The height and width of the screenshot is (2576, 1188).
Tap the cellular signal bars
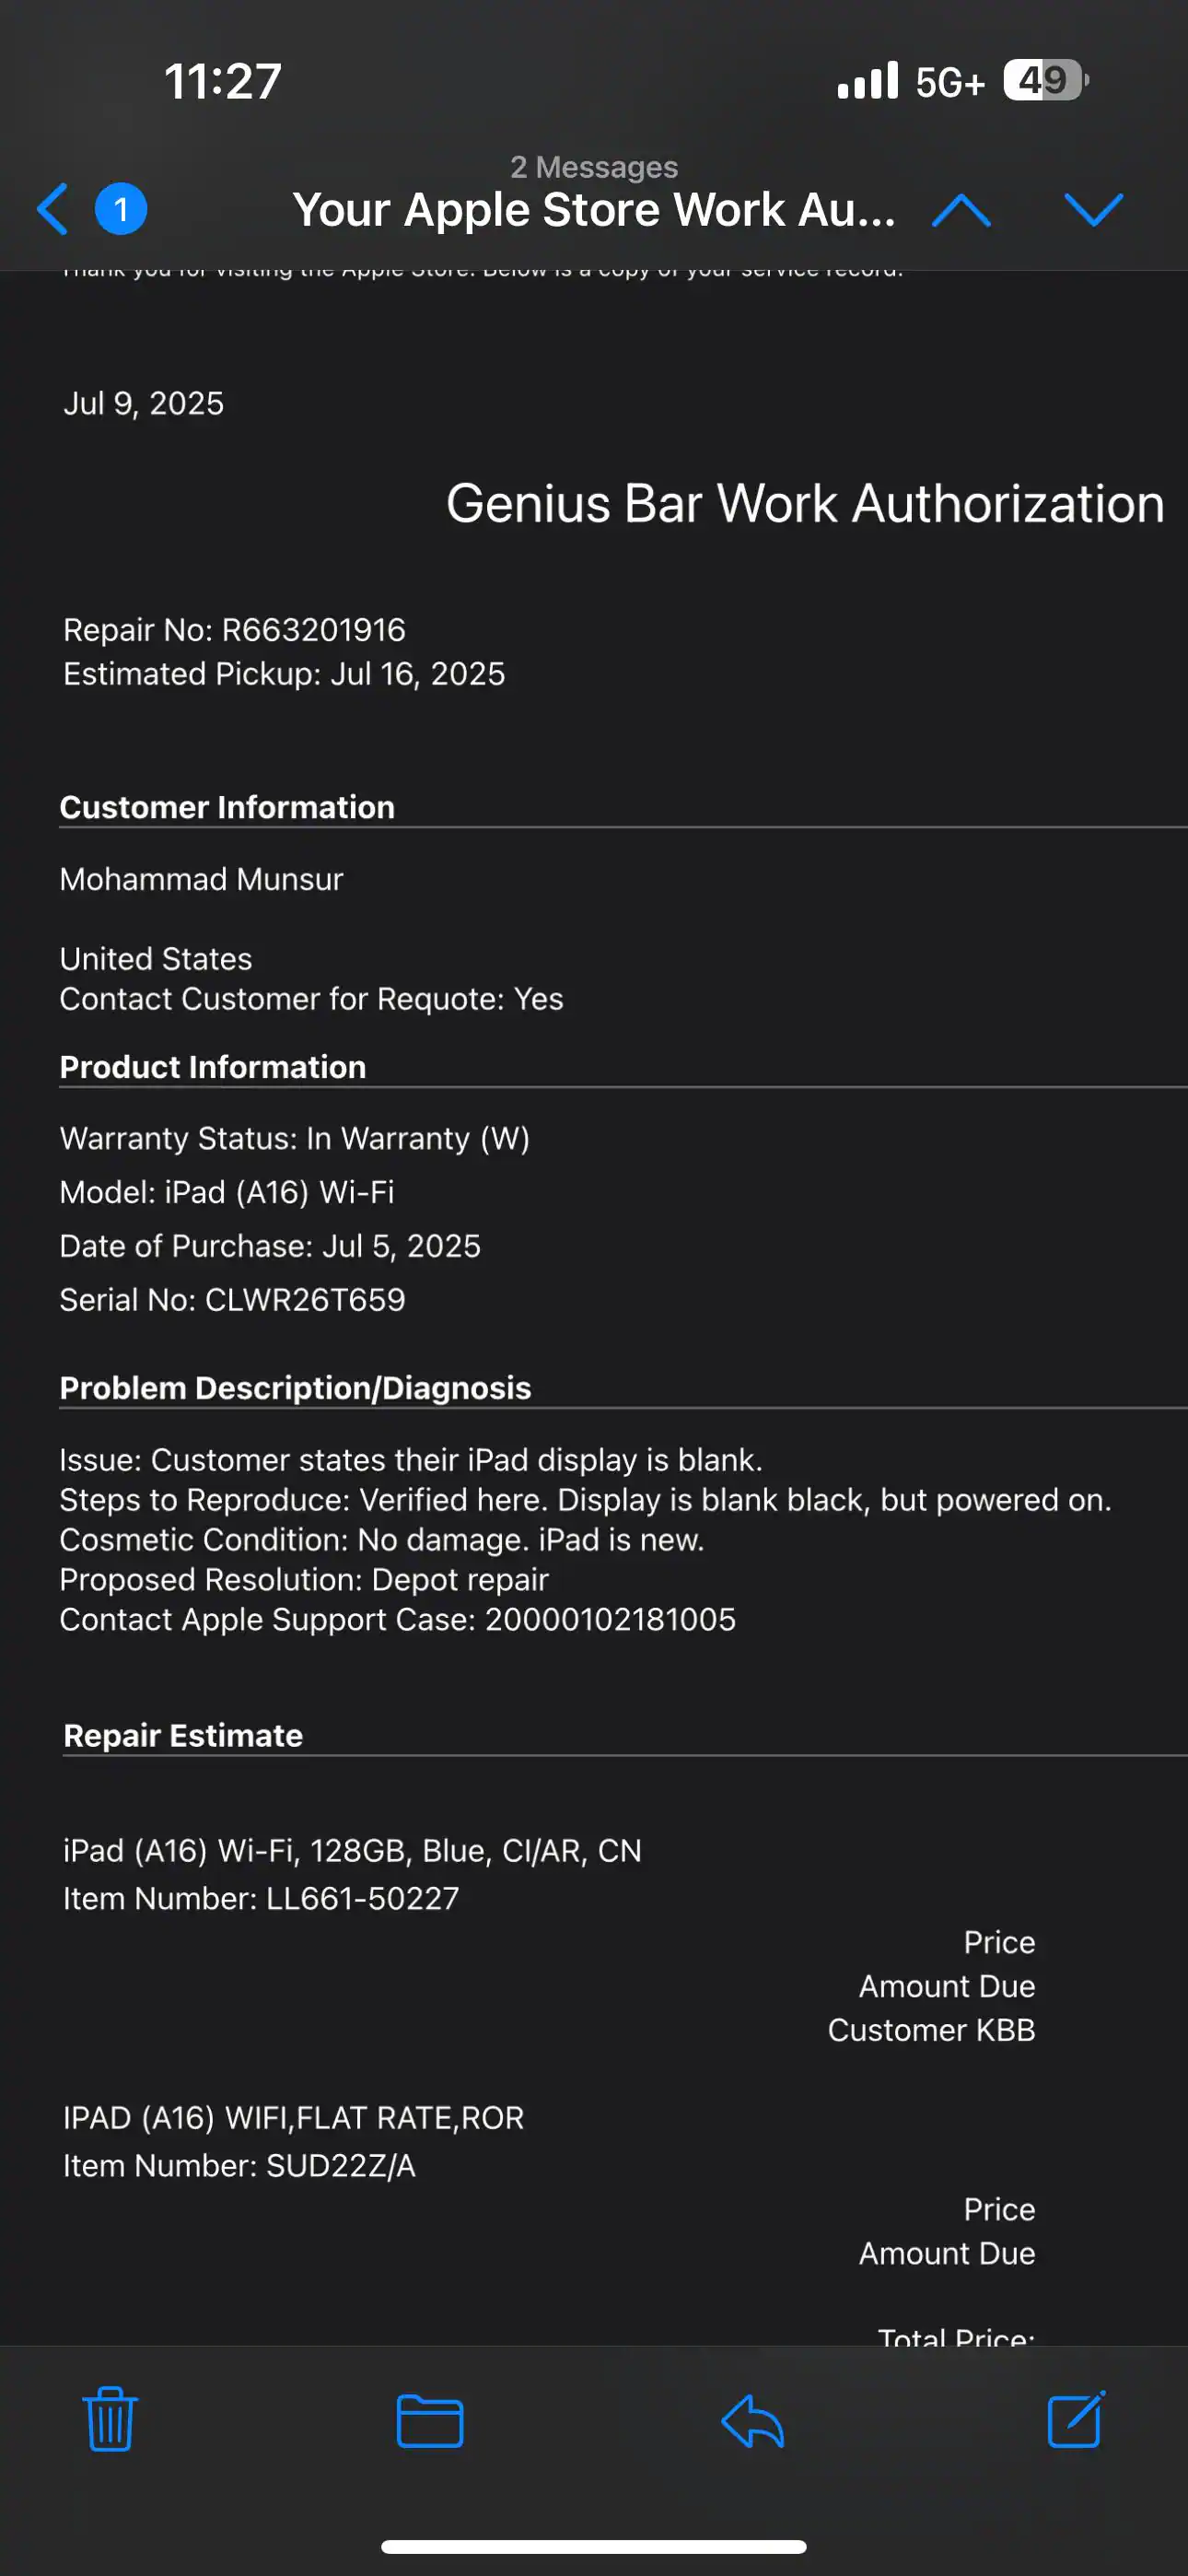point(869,80)
